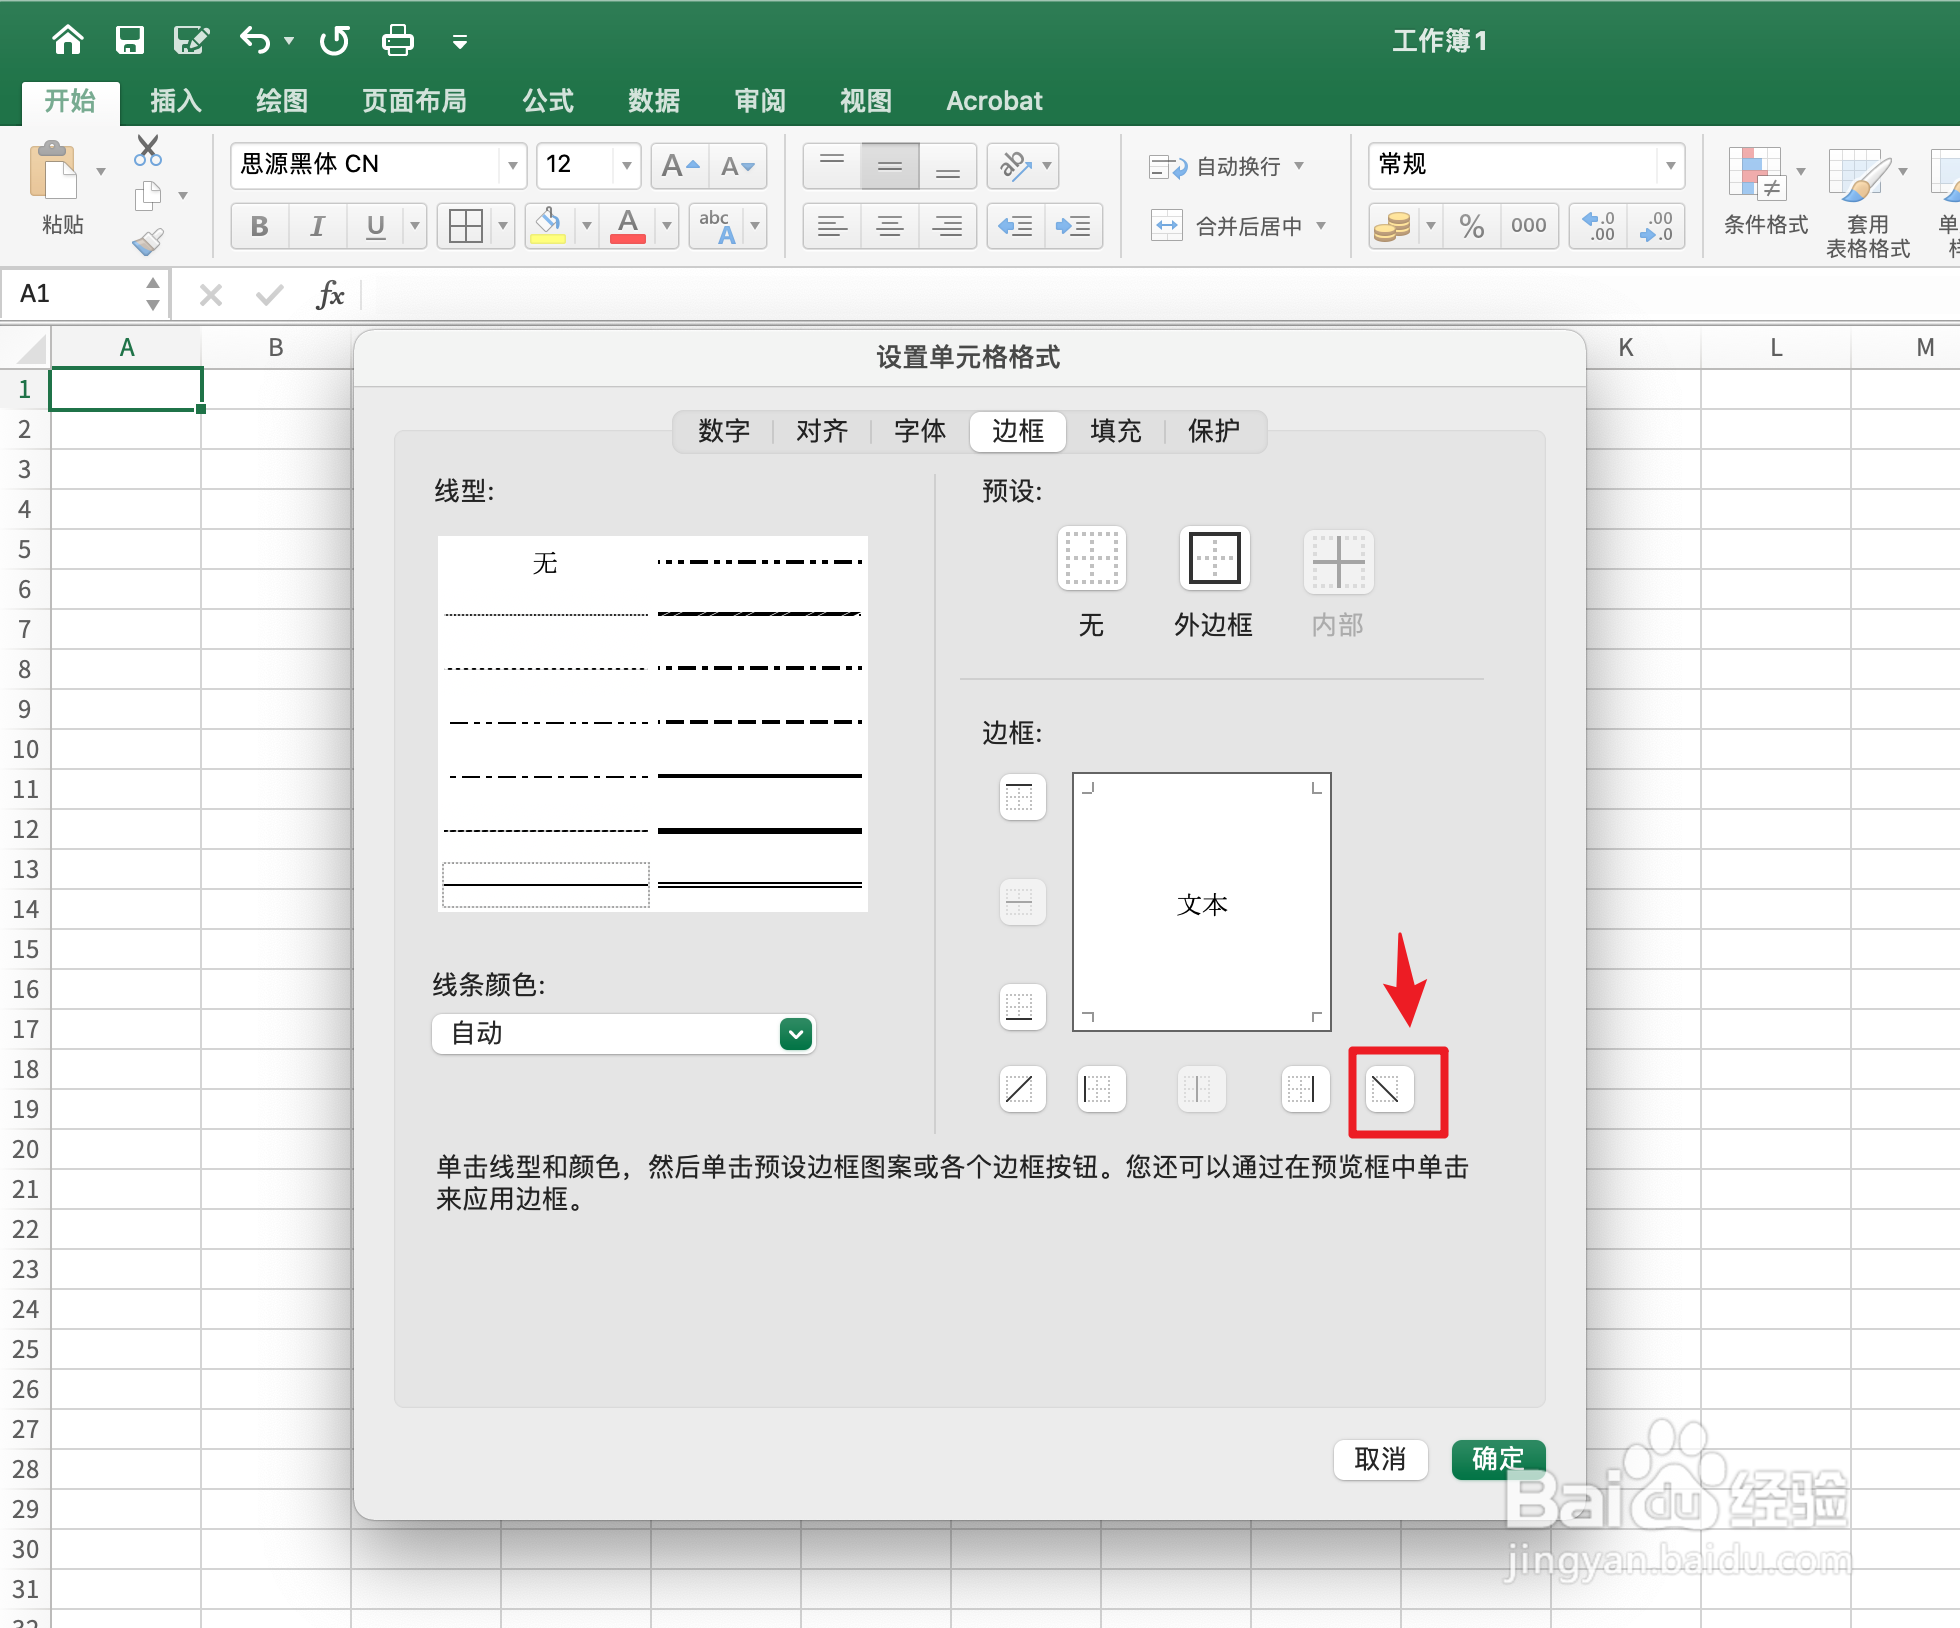Select the left border button
Image resolution: width=1960 pixels, height=1628 pixels.
[1100, 1089]
